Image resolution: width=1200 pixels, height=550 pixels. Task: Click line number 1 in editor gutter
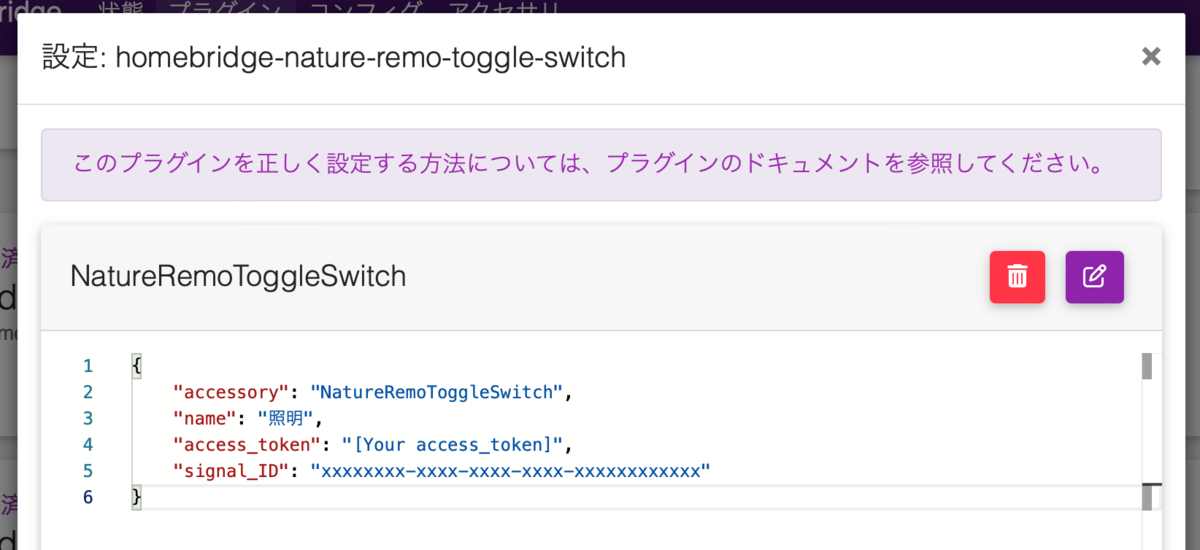click(88, 366)
